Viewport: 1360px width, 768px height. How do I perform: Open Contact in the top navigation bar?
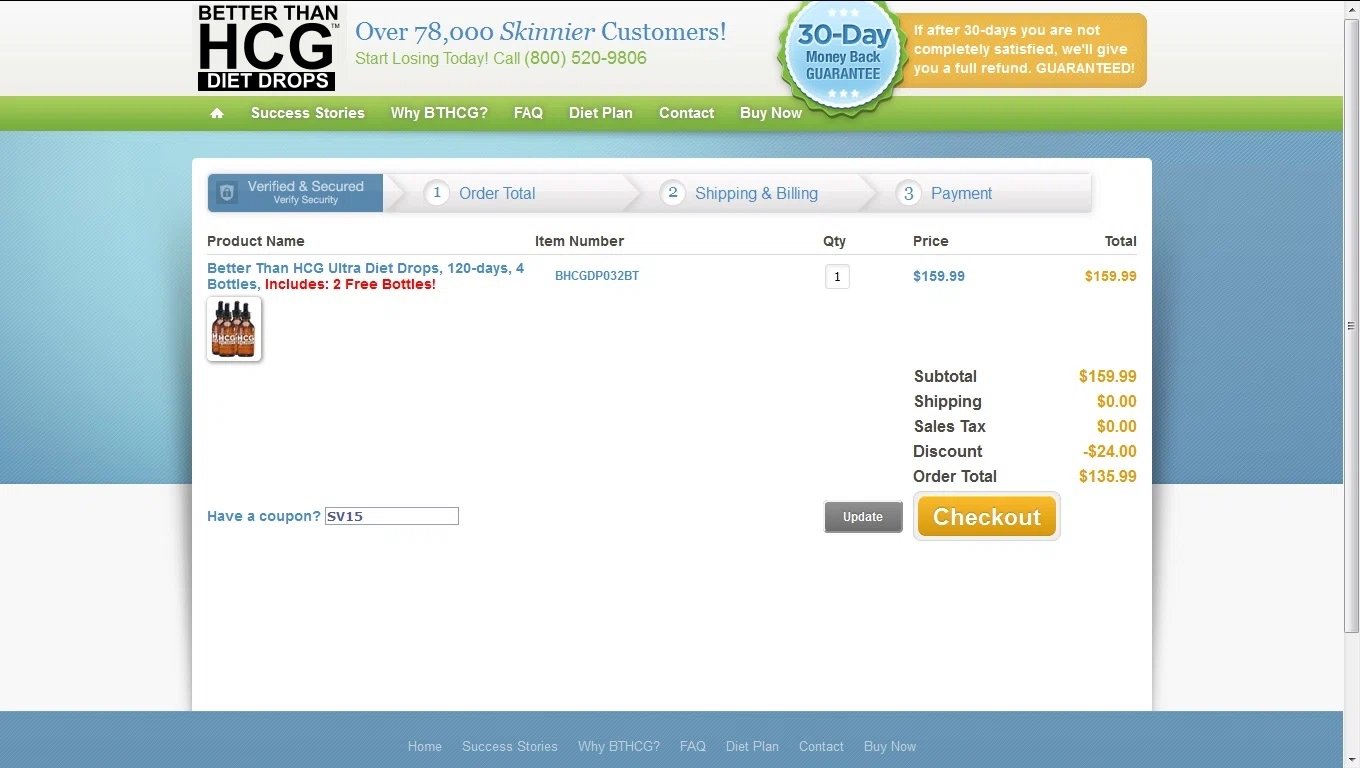point(686,113)
